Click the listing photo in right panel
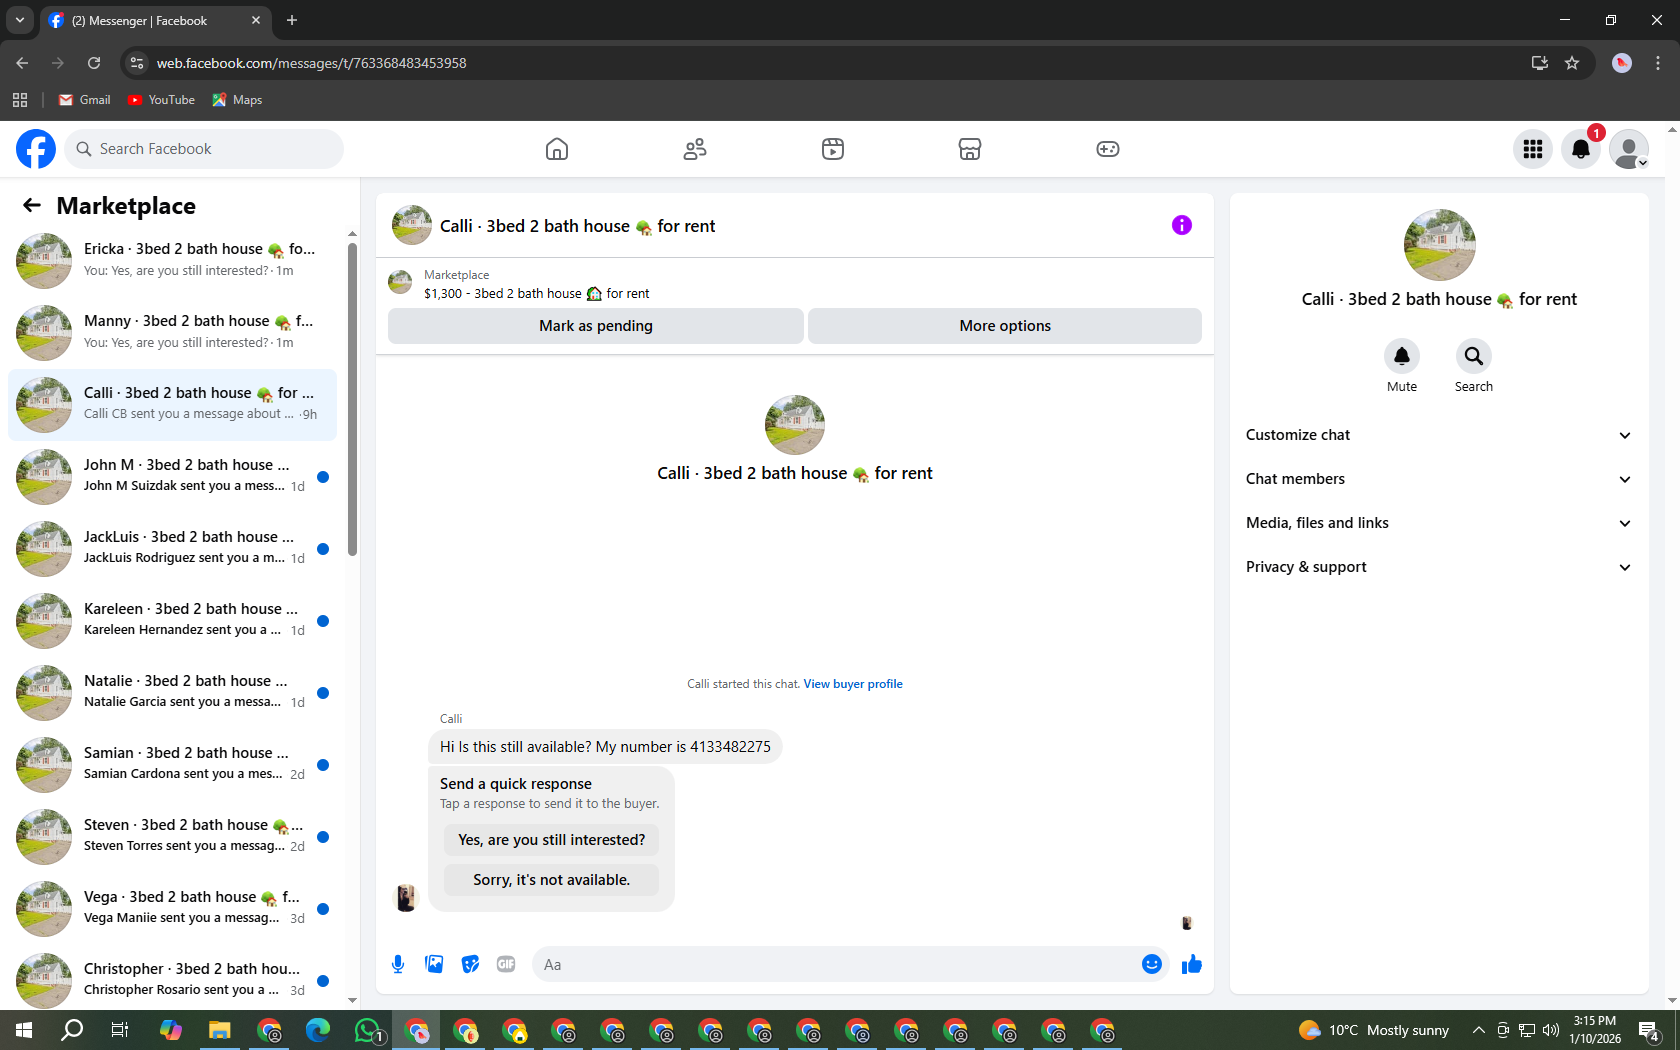The height and width of the screenshot is (1050, 1680). (1439, 245)
